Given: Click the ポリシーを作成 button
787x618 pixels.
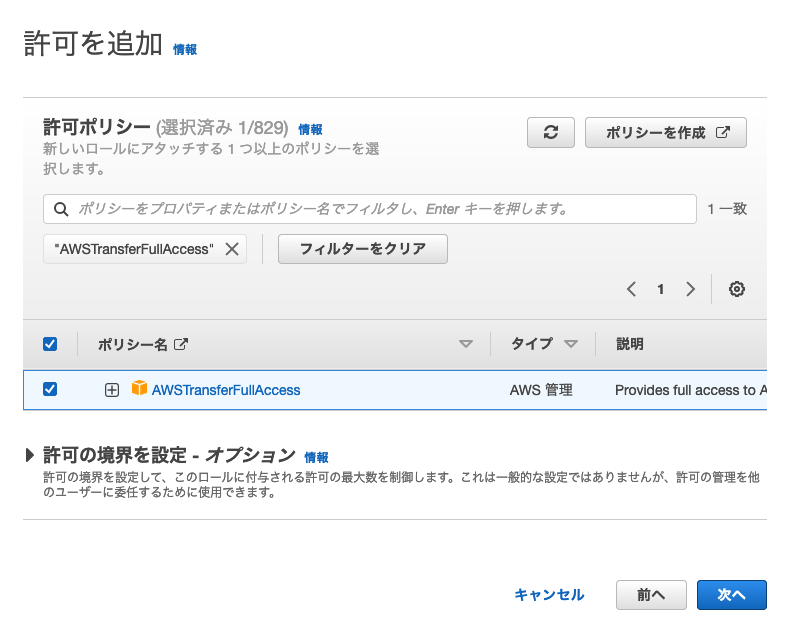Looking at the screenshot, I should coord(666,133).
